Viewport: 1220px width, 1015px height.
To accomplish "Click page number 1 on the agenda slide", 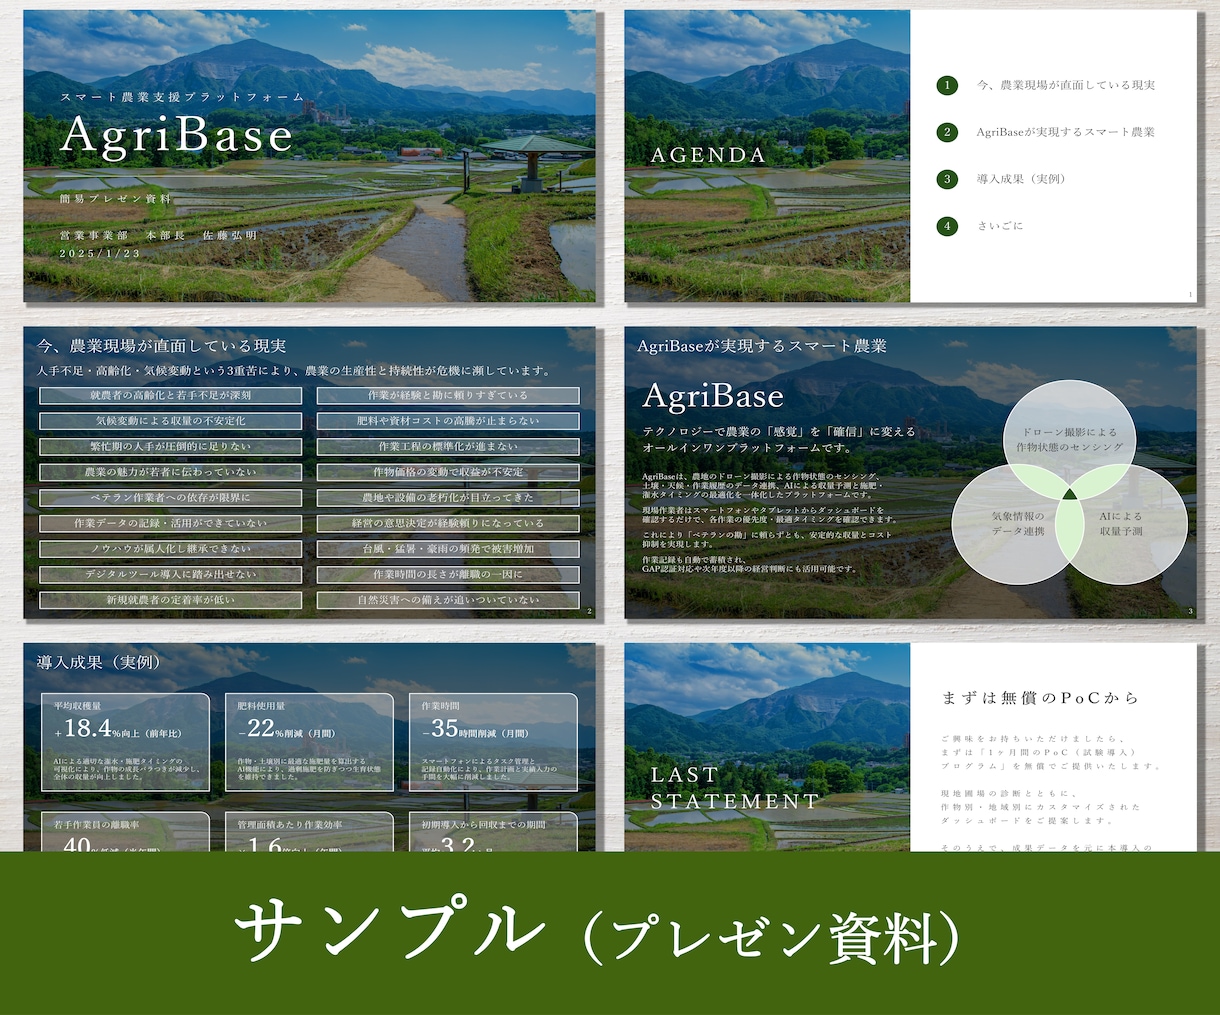I will [1190, 294].
